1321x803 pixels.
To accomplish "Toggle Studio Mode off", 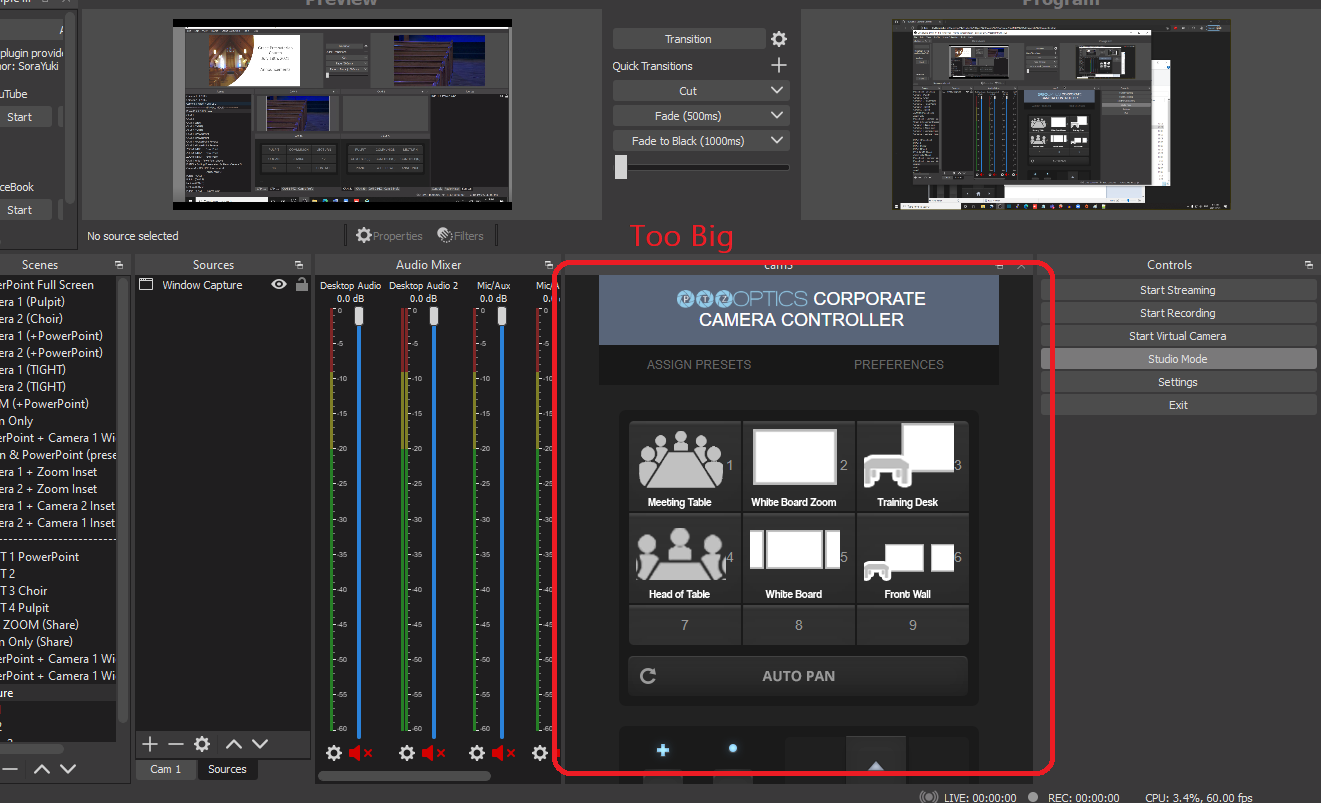I will pos(1178,359).
